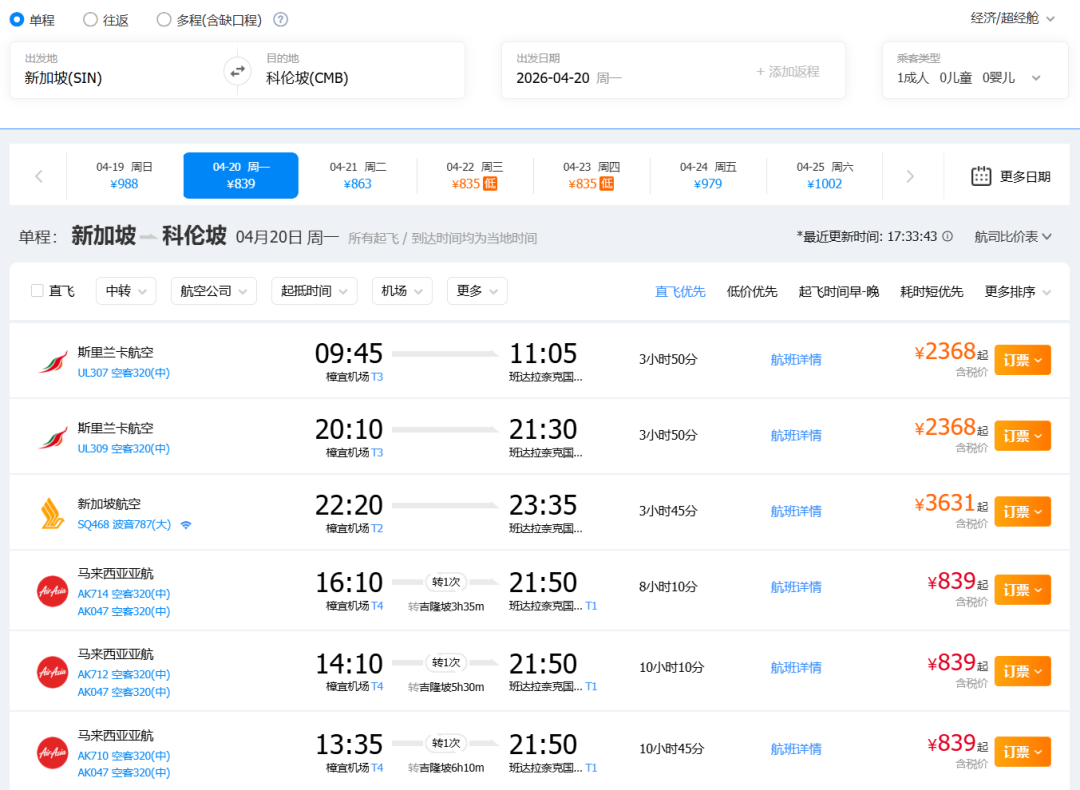The width and height of the screenshot is (1080, 790).
Task: Select the 往返 round-trip radio button
Action: click(91, 20)
